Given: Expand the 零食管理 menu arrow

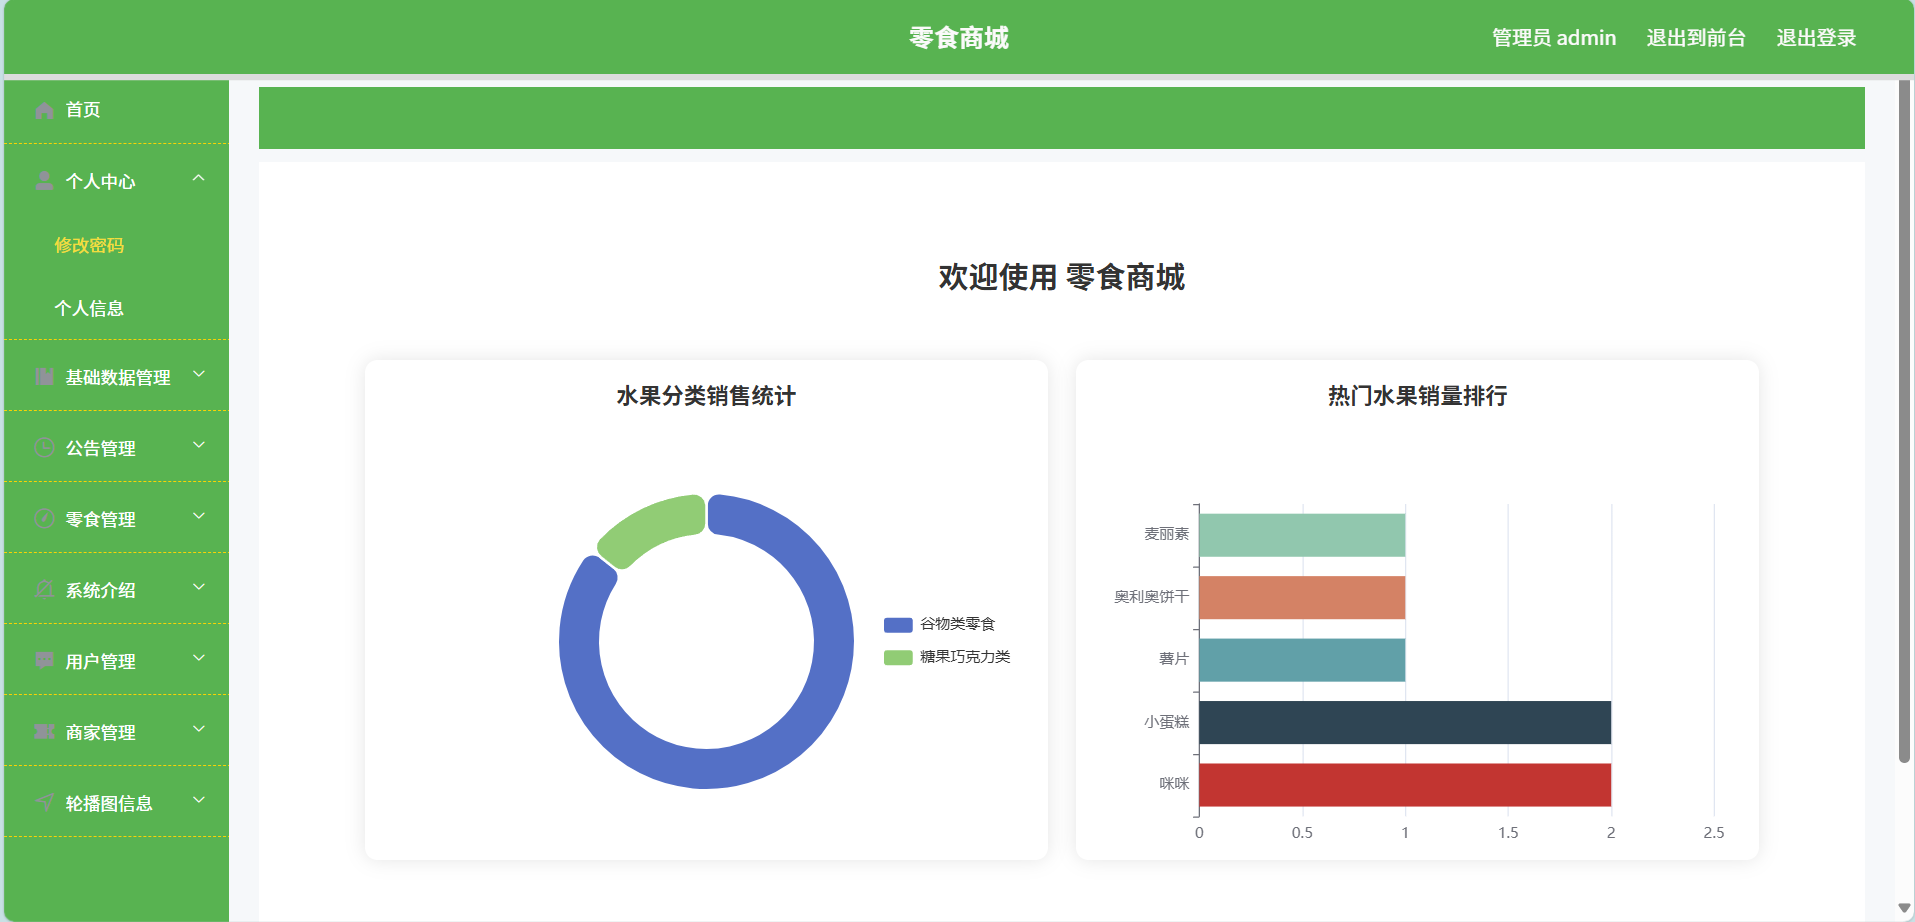Looking at the screenshot, I should 198,517.
